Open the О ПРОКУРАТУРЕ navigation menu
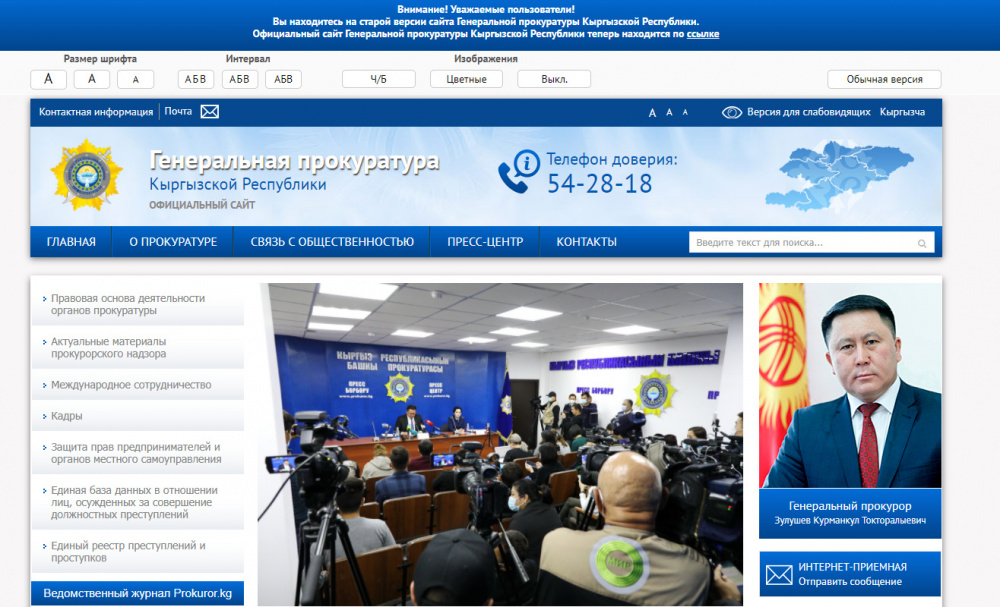The image size is (1000, 607). (x=171, y=241)
